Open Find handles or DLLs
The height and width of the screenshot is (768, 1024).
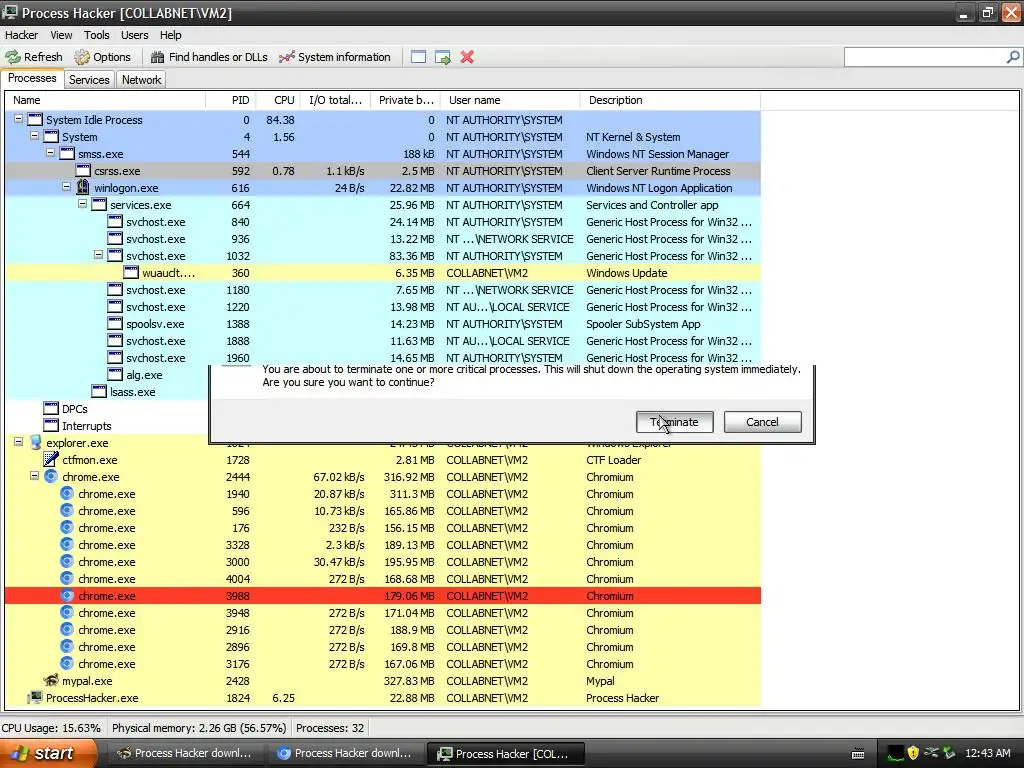[209, 57]
